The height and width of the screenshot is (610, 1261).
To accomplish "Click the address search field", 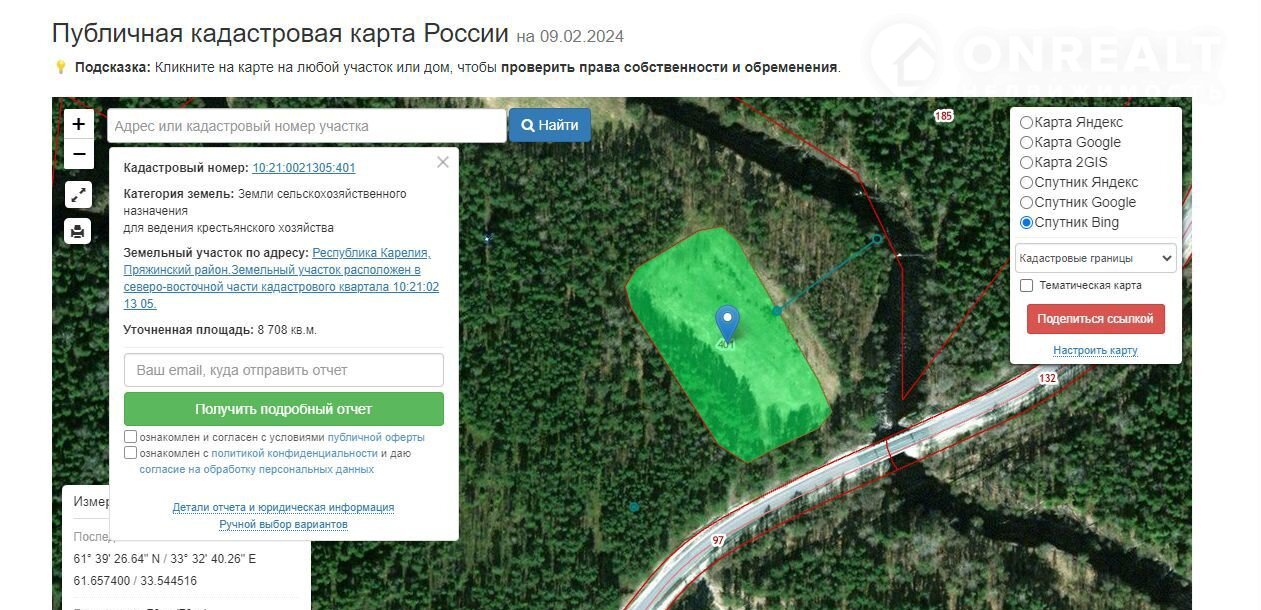I will point(306,126).
